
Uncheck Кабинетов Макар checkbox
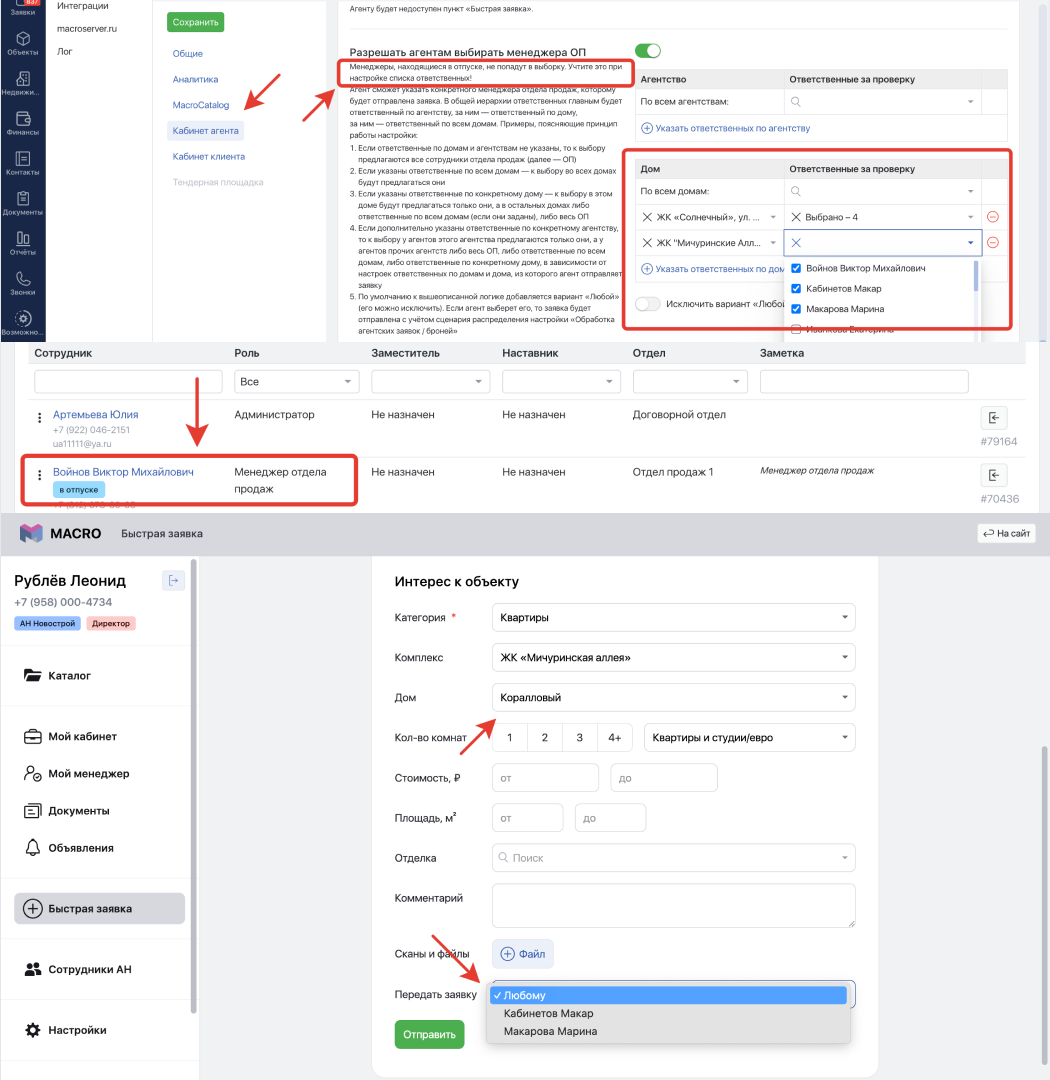(796, 289)
